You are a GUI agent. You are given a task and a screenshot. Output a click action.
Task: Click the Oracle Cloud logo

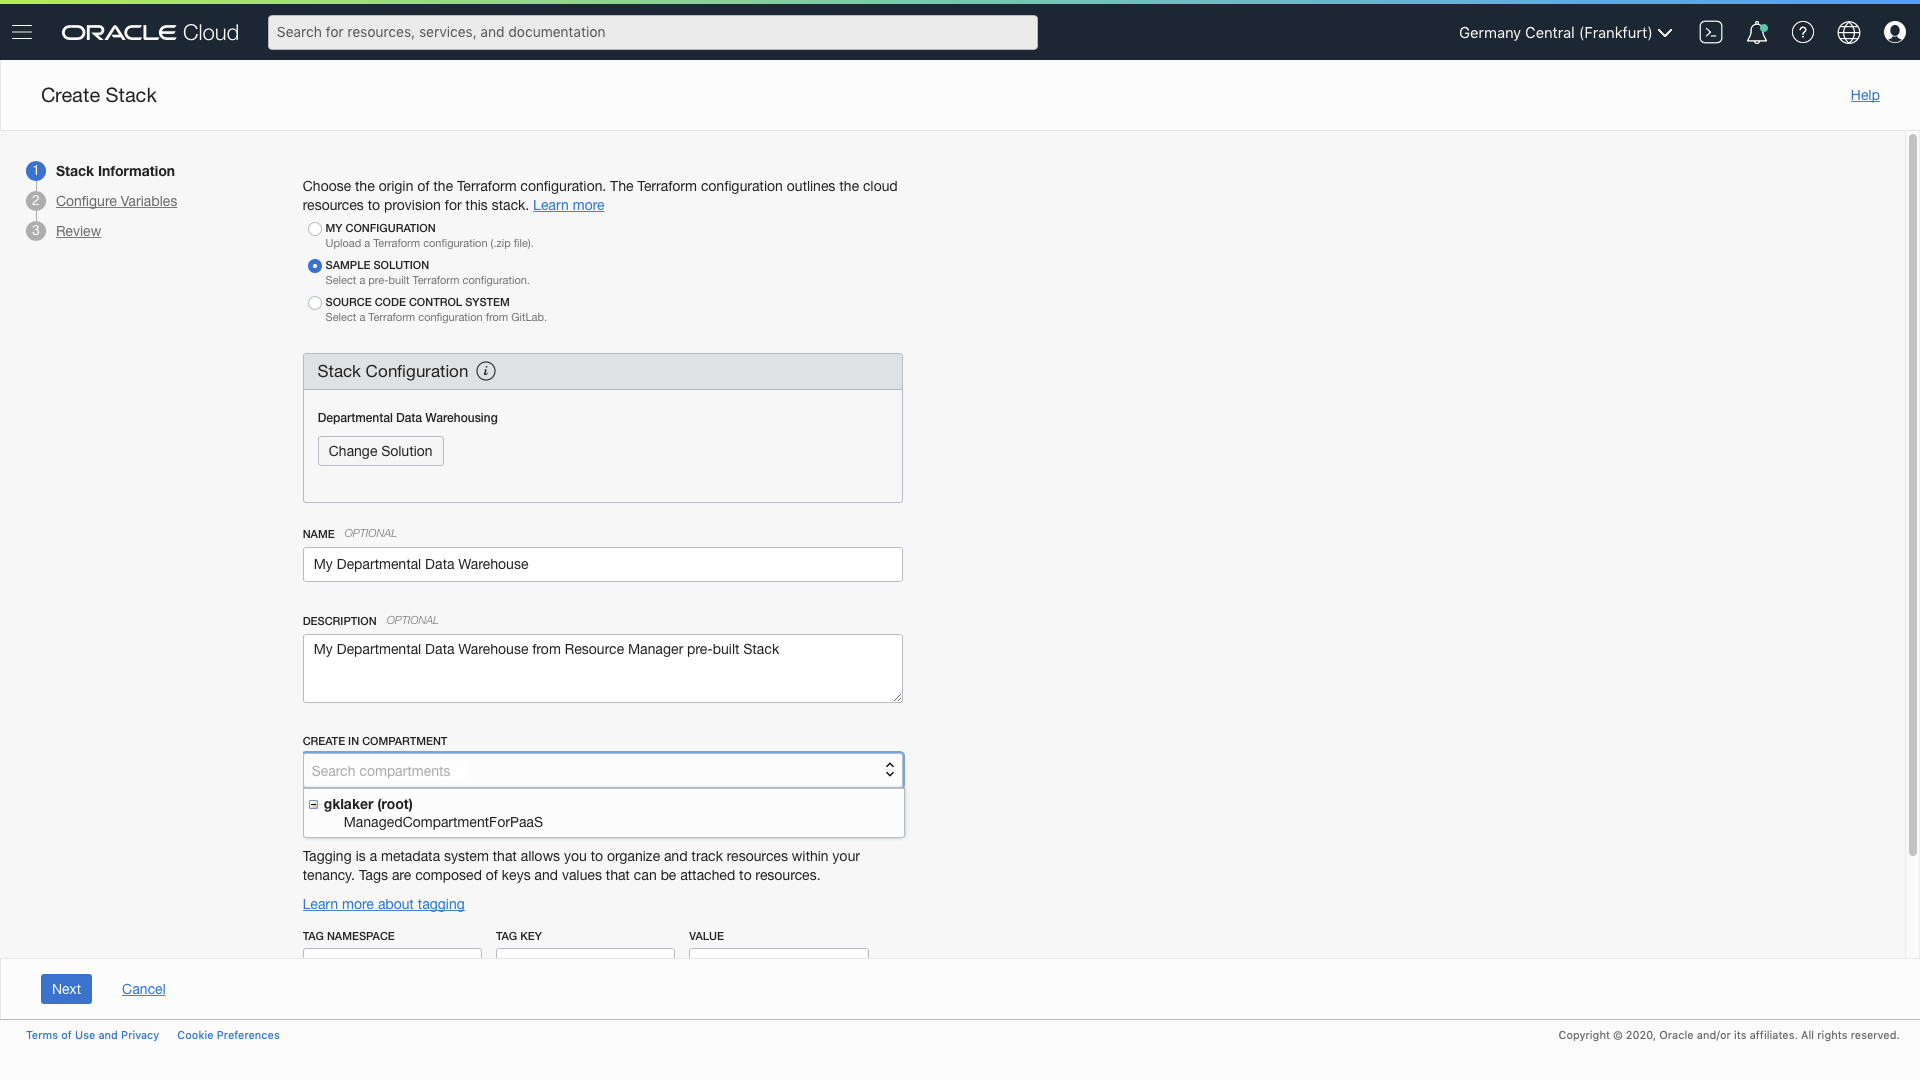[x=150, y=32]
